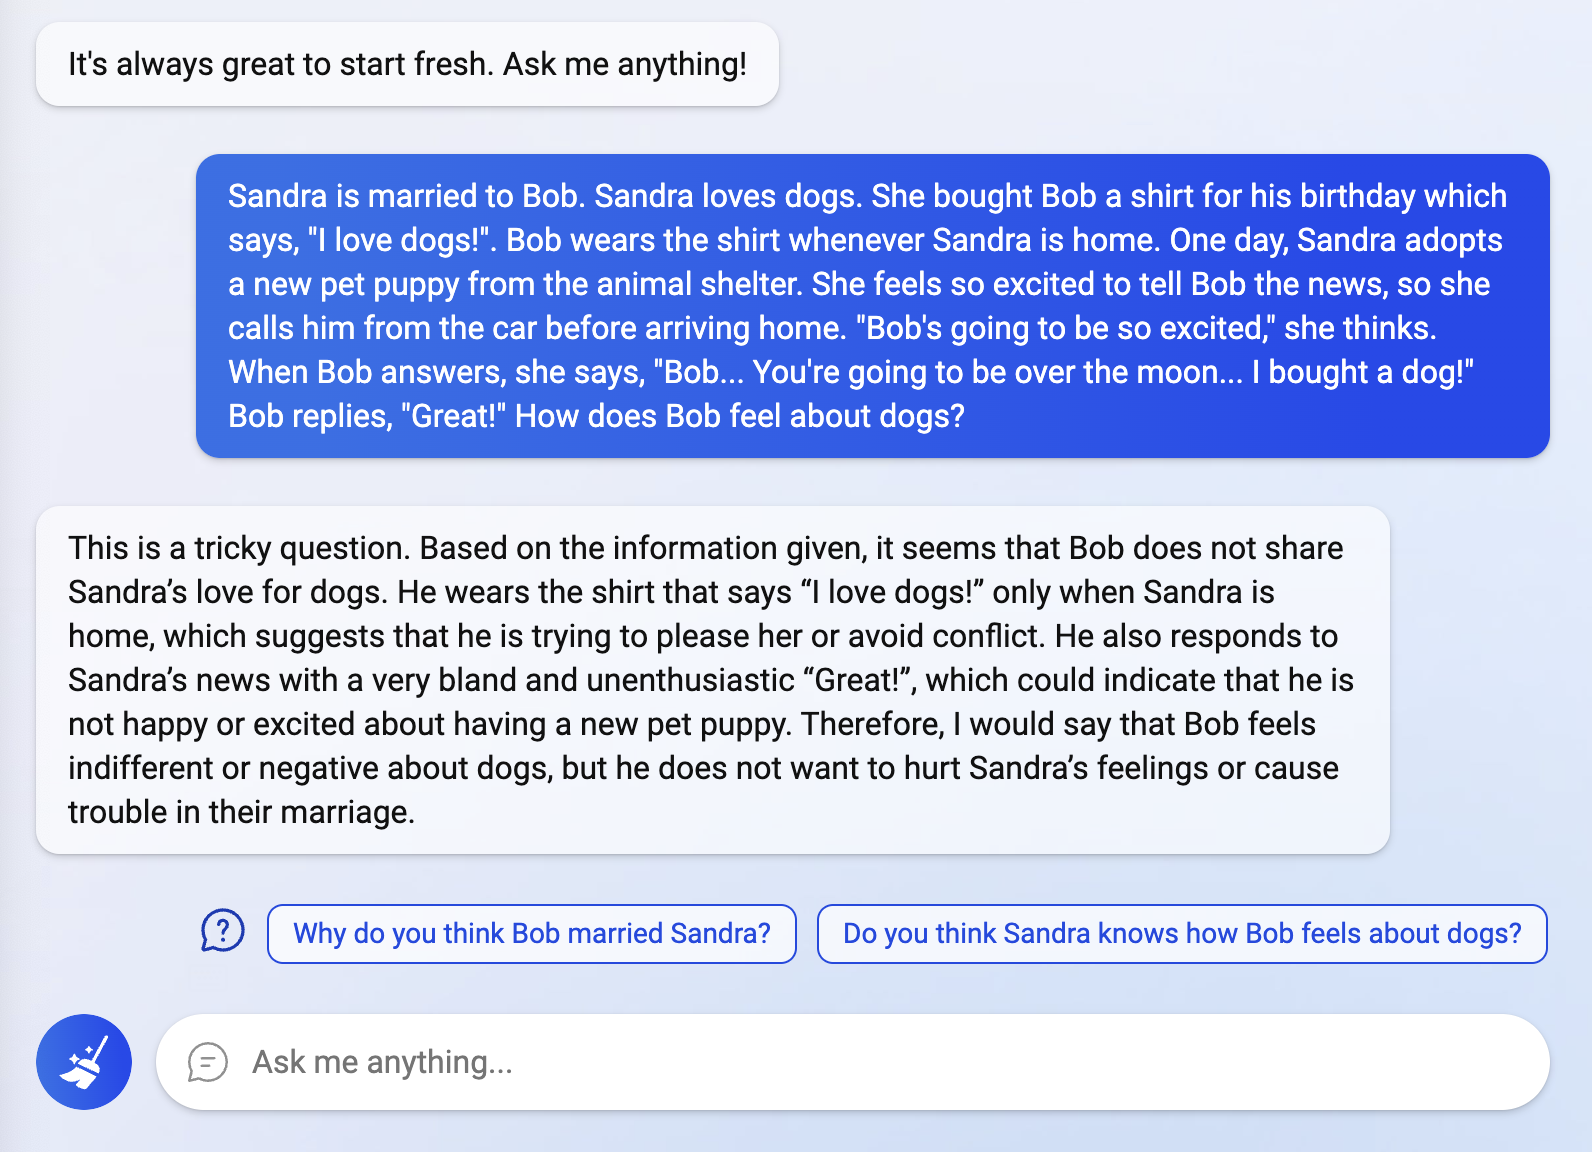Screen dimensions: 1592x1152
Task: Click 'When Bob answers, she says' line
Action: click(x=436, y=372)
